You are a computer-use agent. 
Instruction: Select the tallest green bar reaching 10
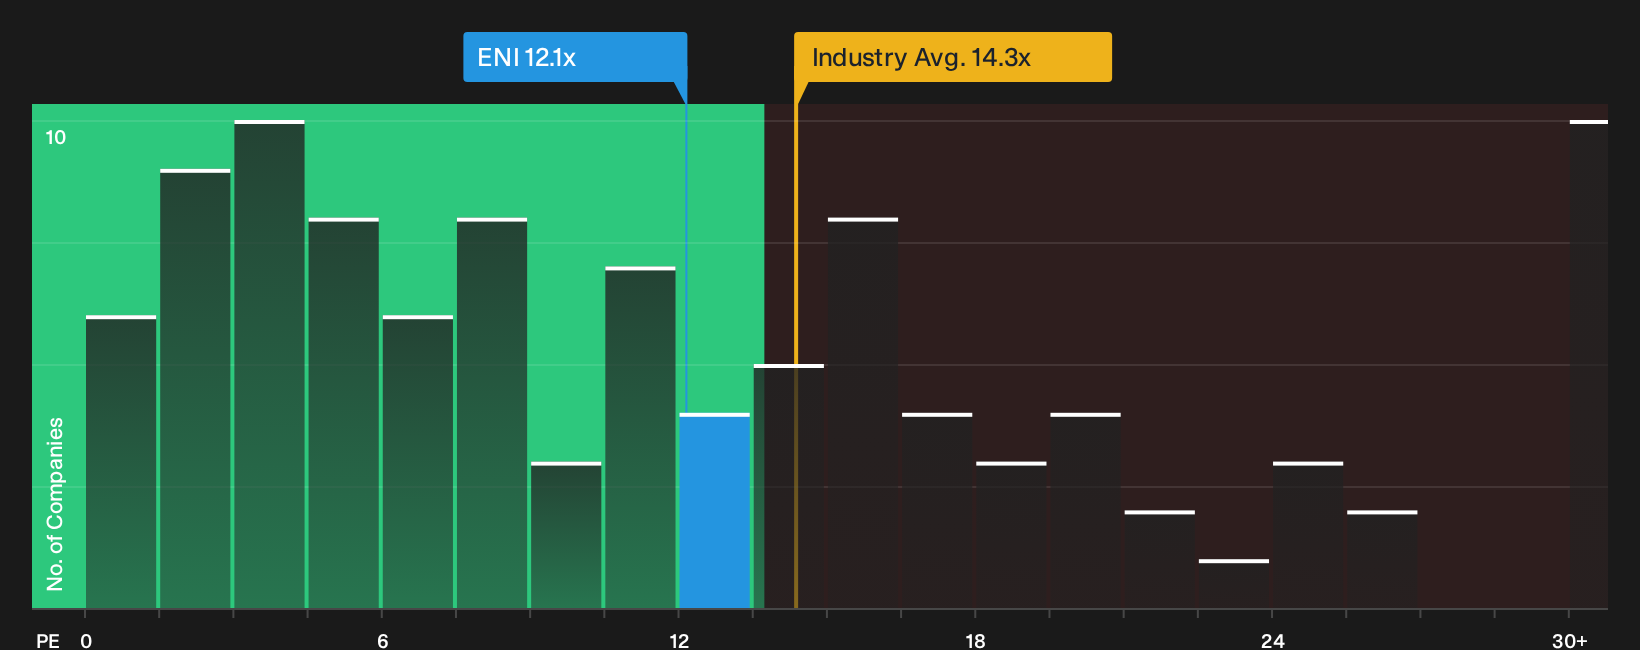tap(269, 364)
